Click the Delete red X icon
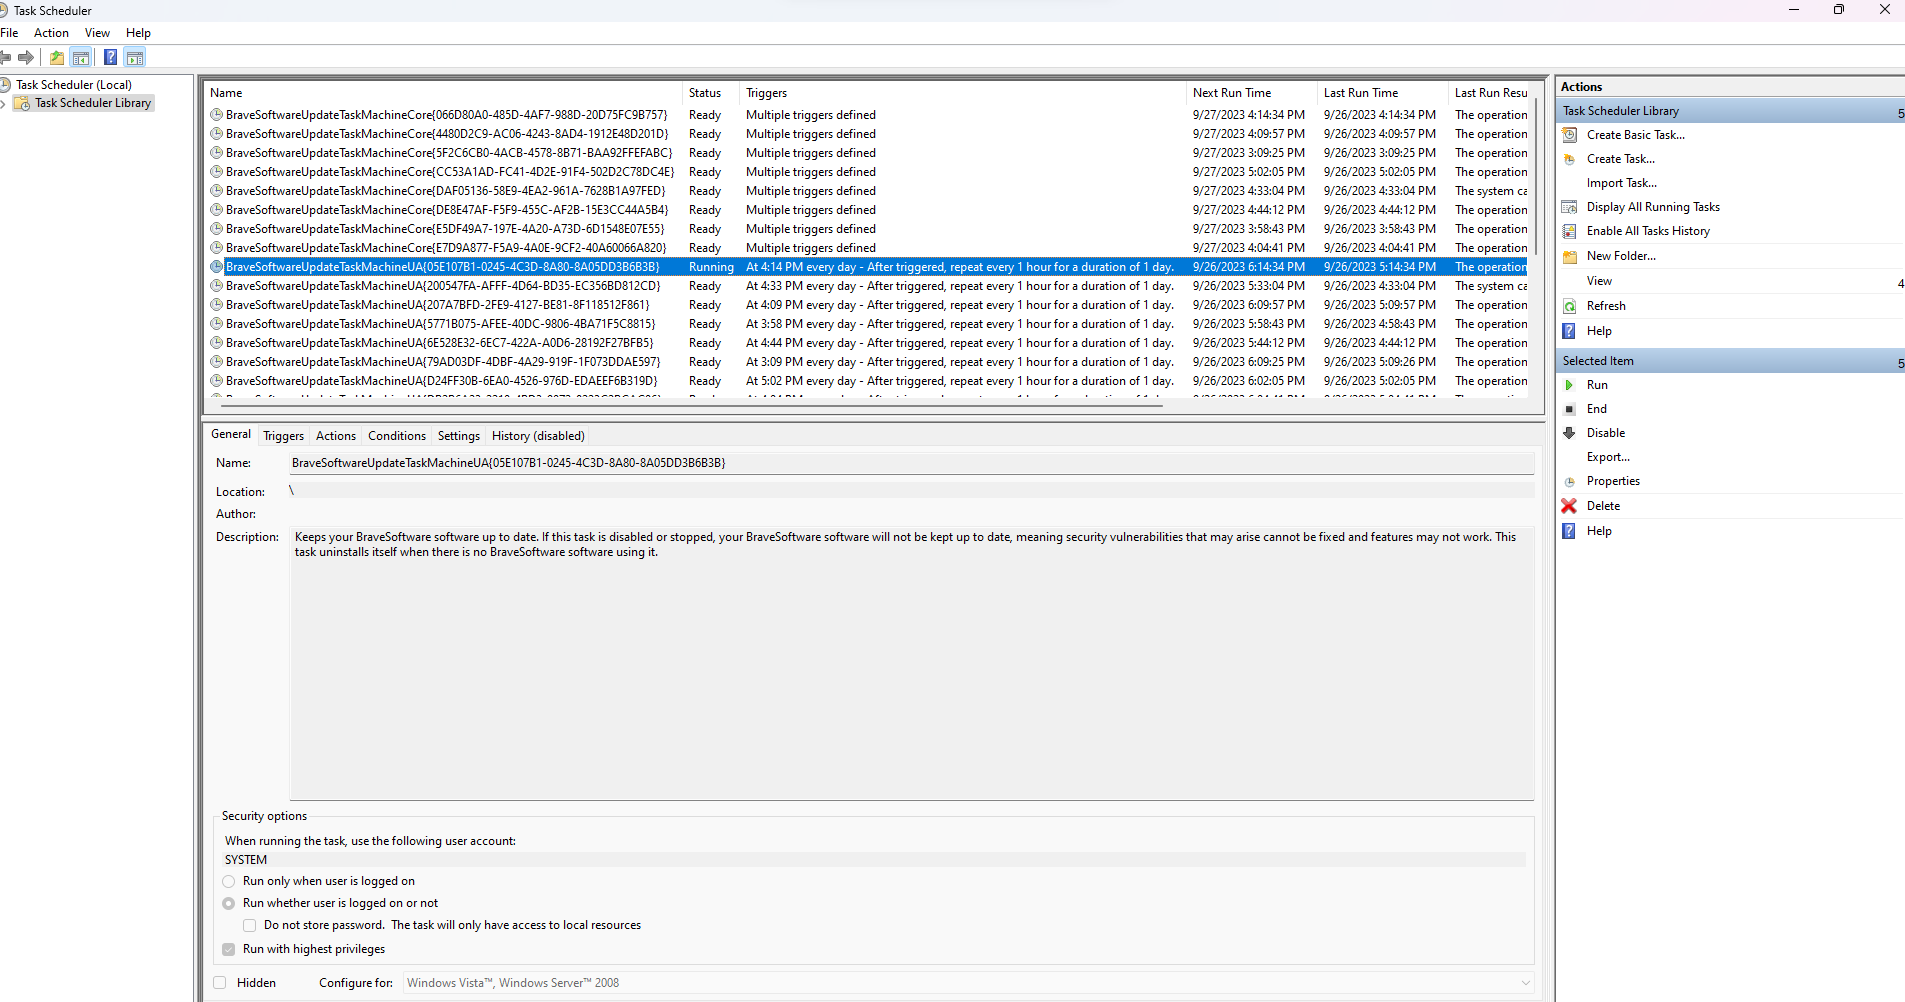 (x=1570, y=505)
